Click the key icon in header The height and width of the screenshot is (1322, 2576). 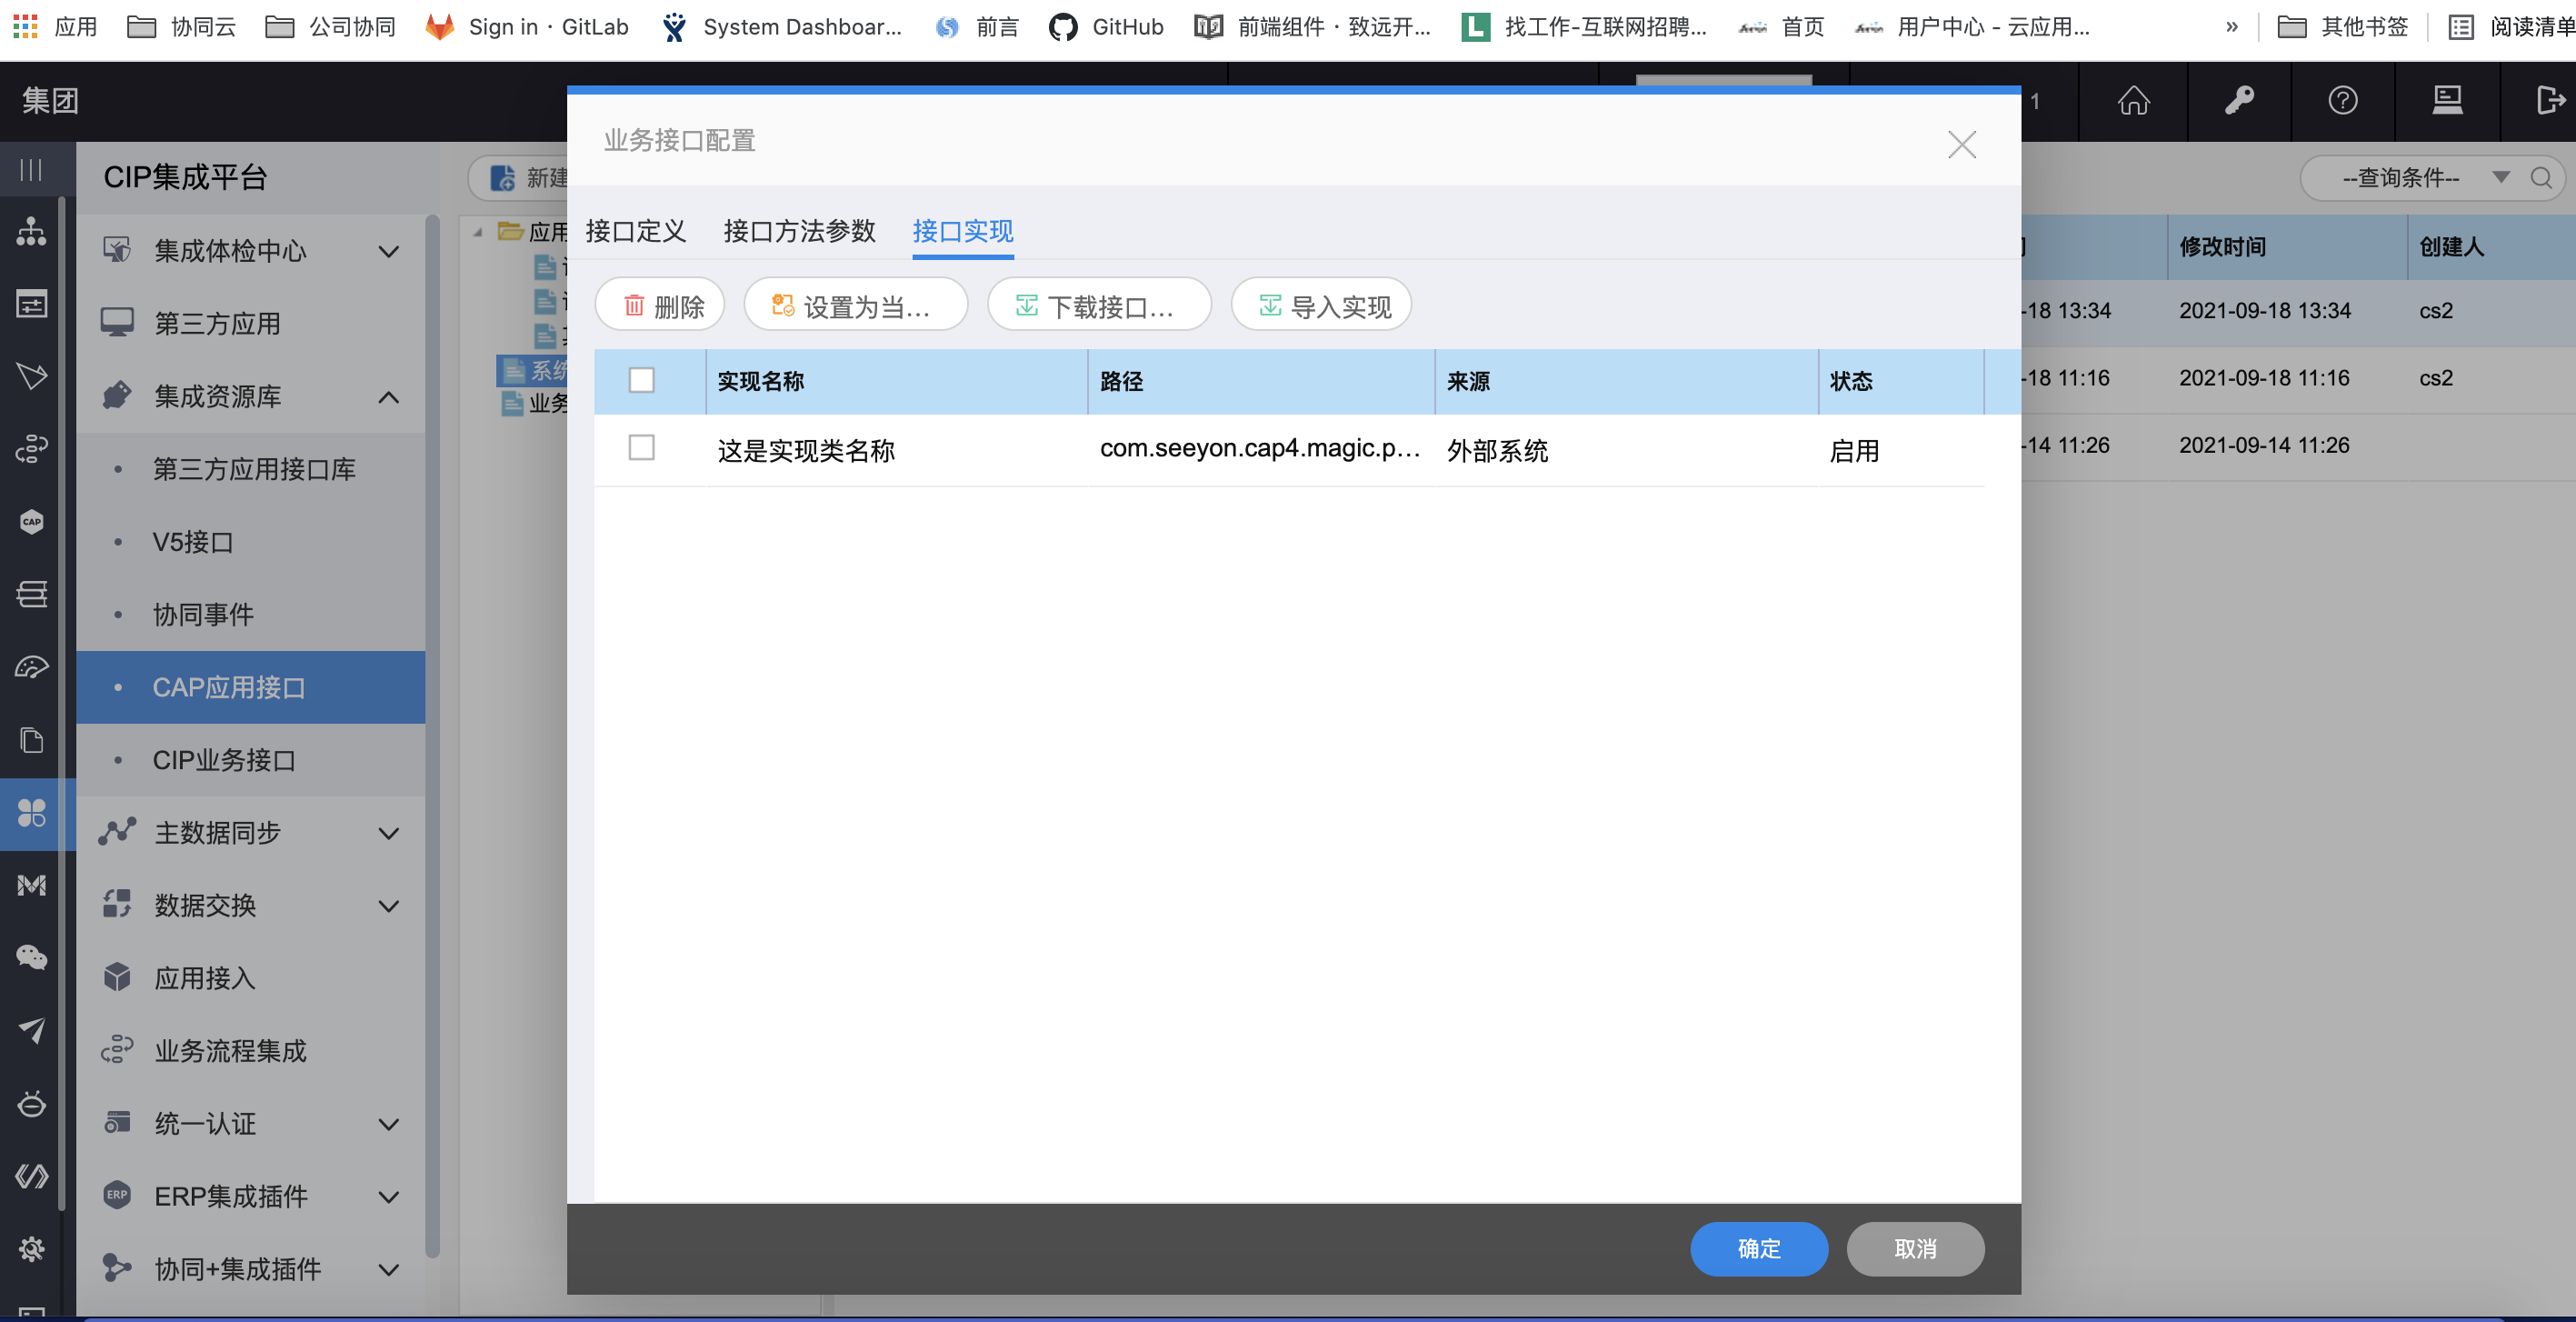[2239, 100]
